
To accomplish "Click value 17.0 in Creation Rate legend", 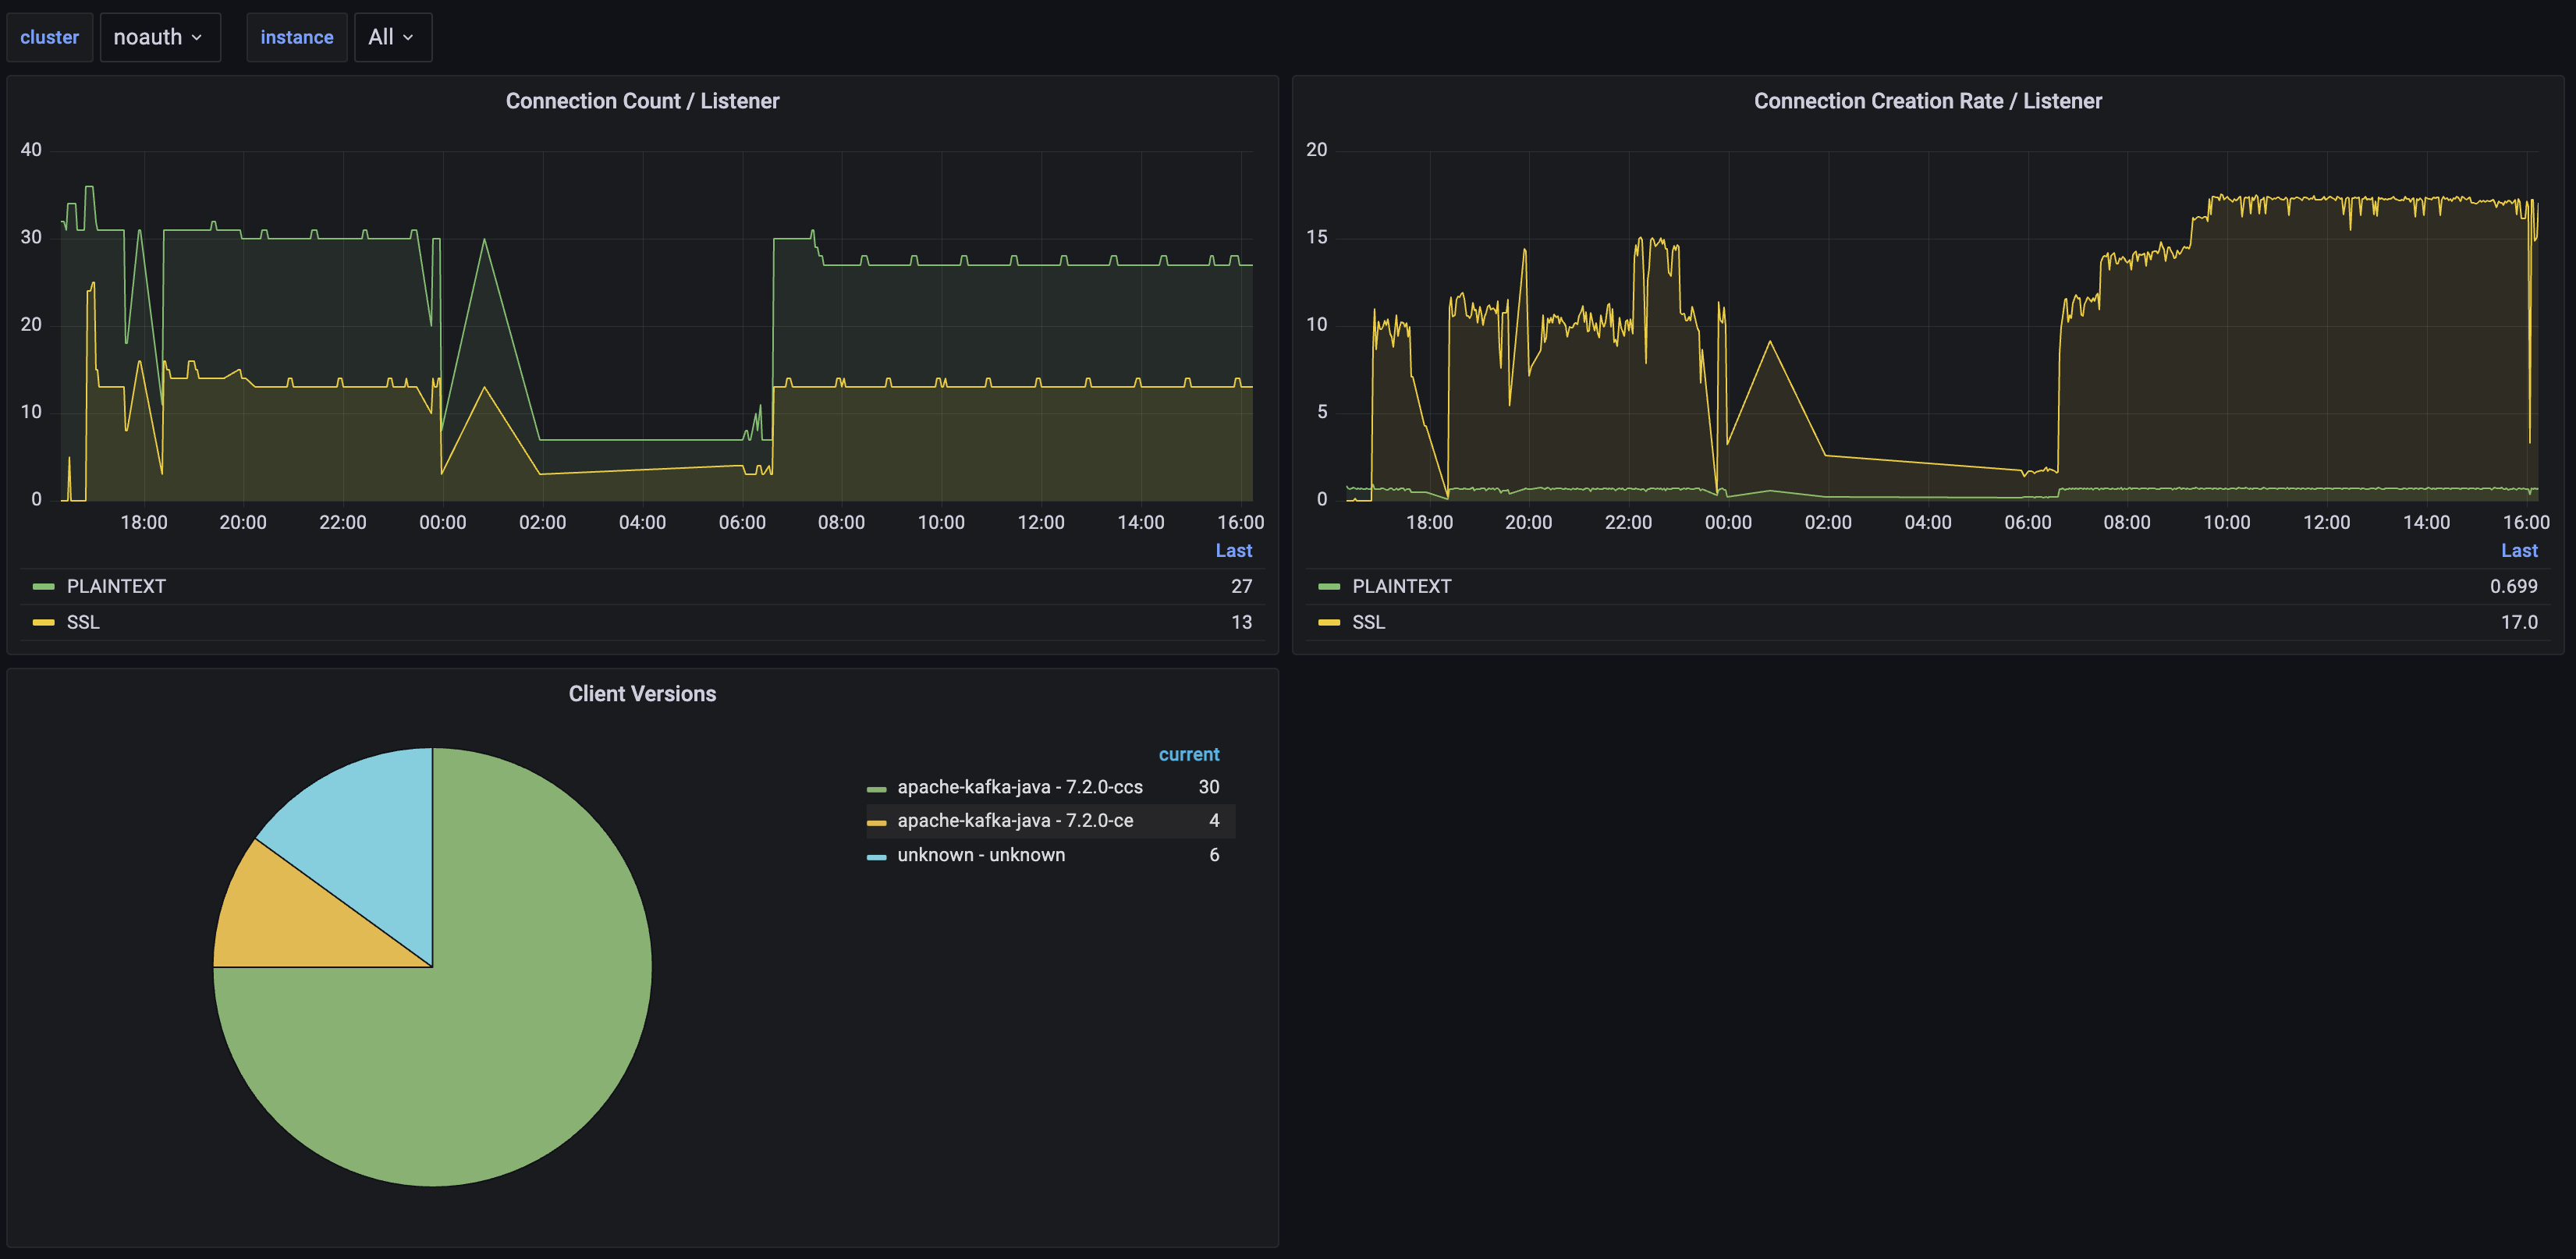I will click(2518, 622).
